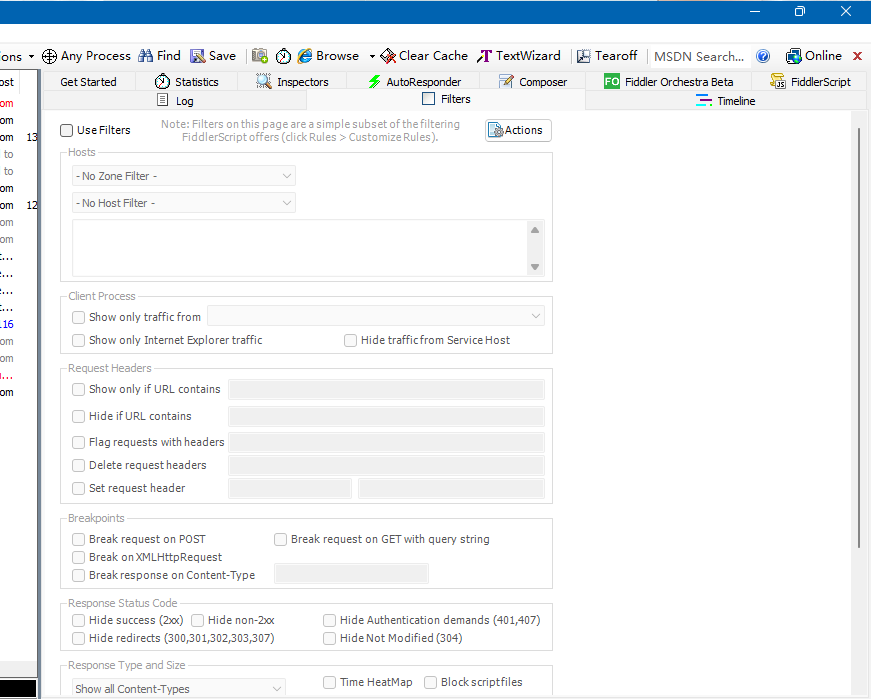Click the FiddlerScript JS icon
The image size is (871, 699).
click(778, 82)
